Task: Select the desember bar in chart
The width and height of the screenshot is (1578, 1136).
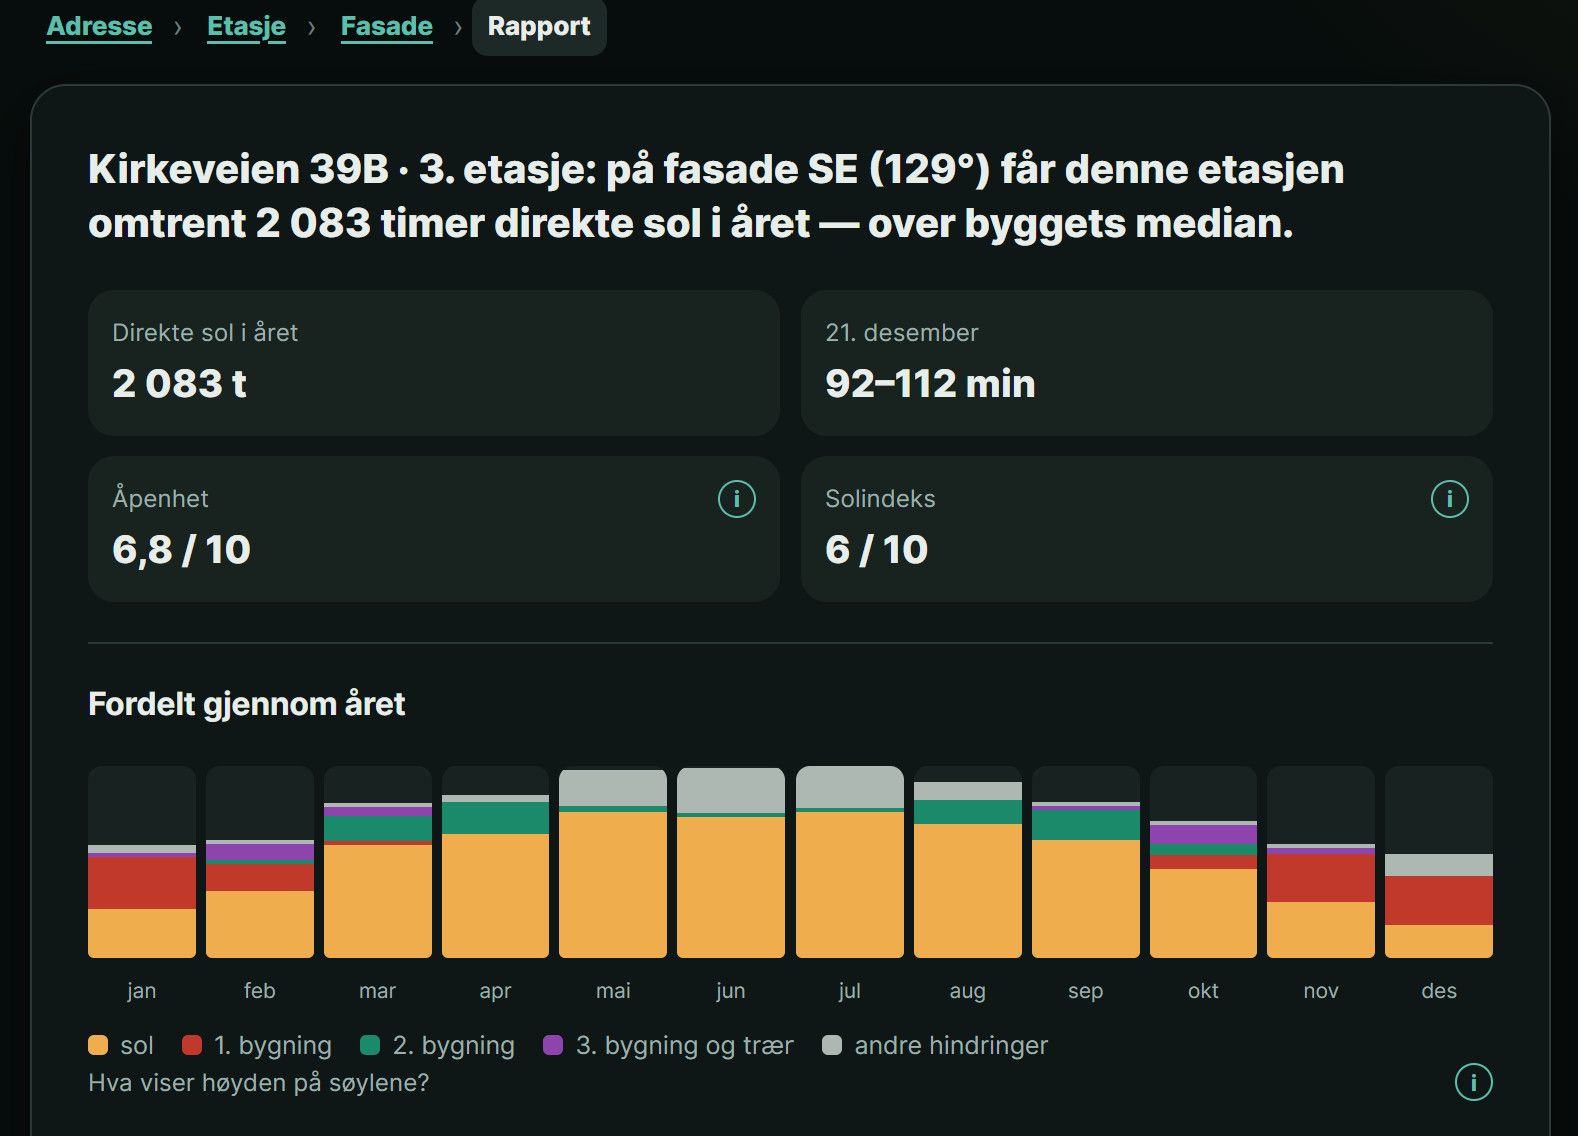Action: 1439,862
